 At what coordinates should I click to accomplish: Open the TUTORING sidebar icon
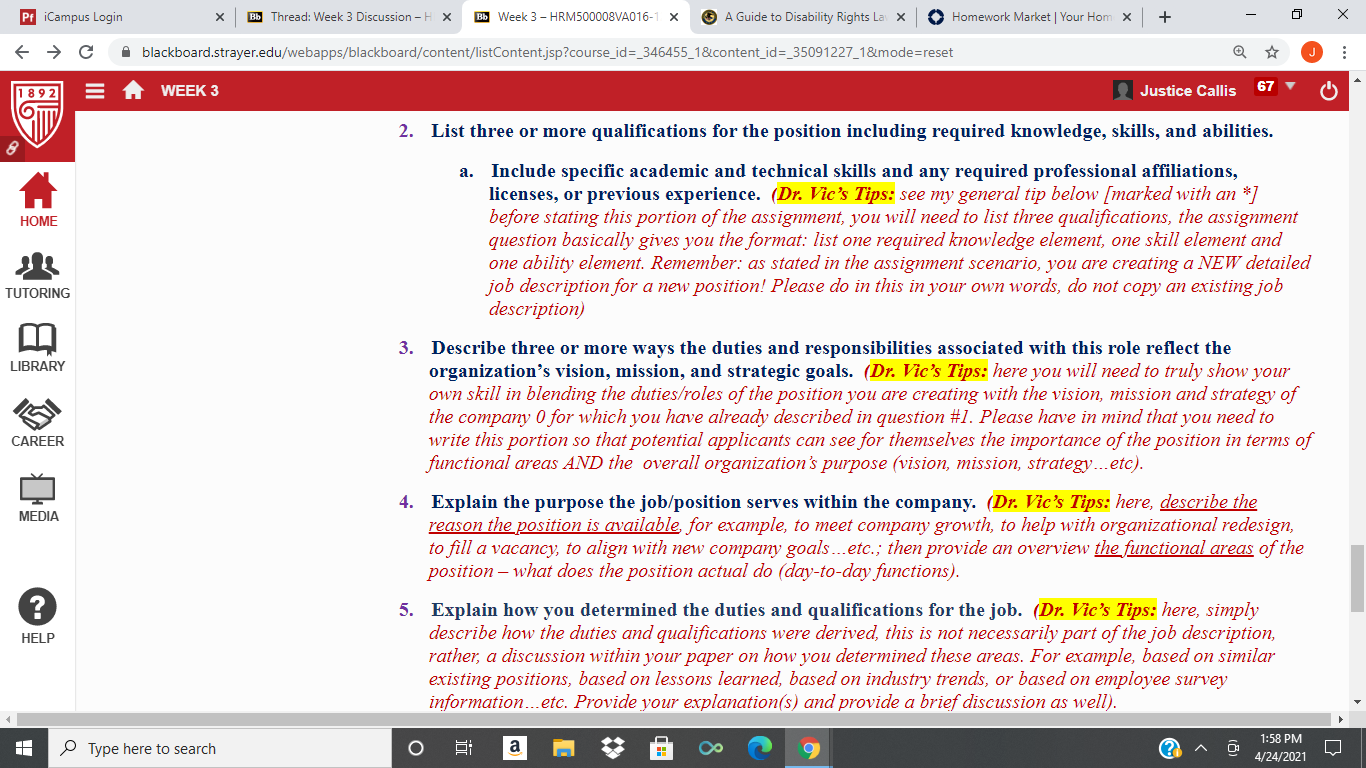[38, 275]
